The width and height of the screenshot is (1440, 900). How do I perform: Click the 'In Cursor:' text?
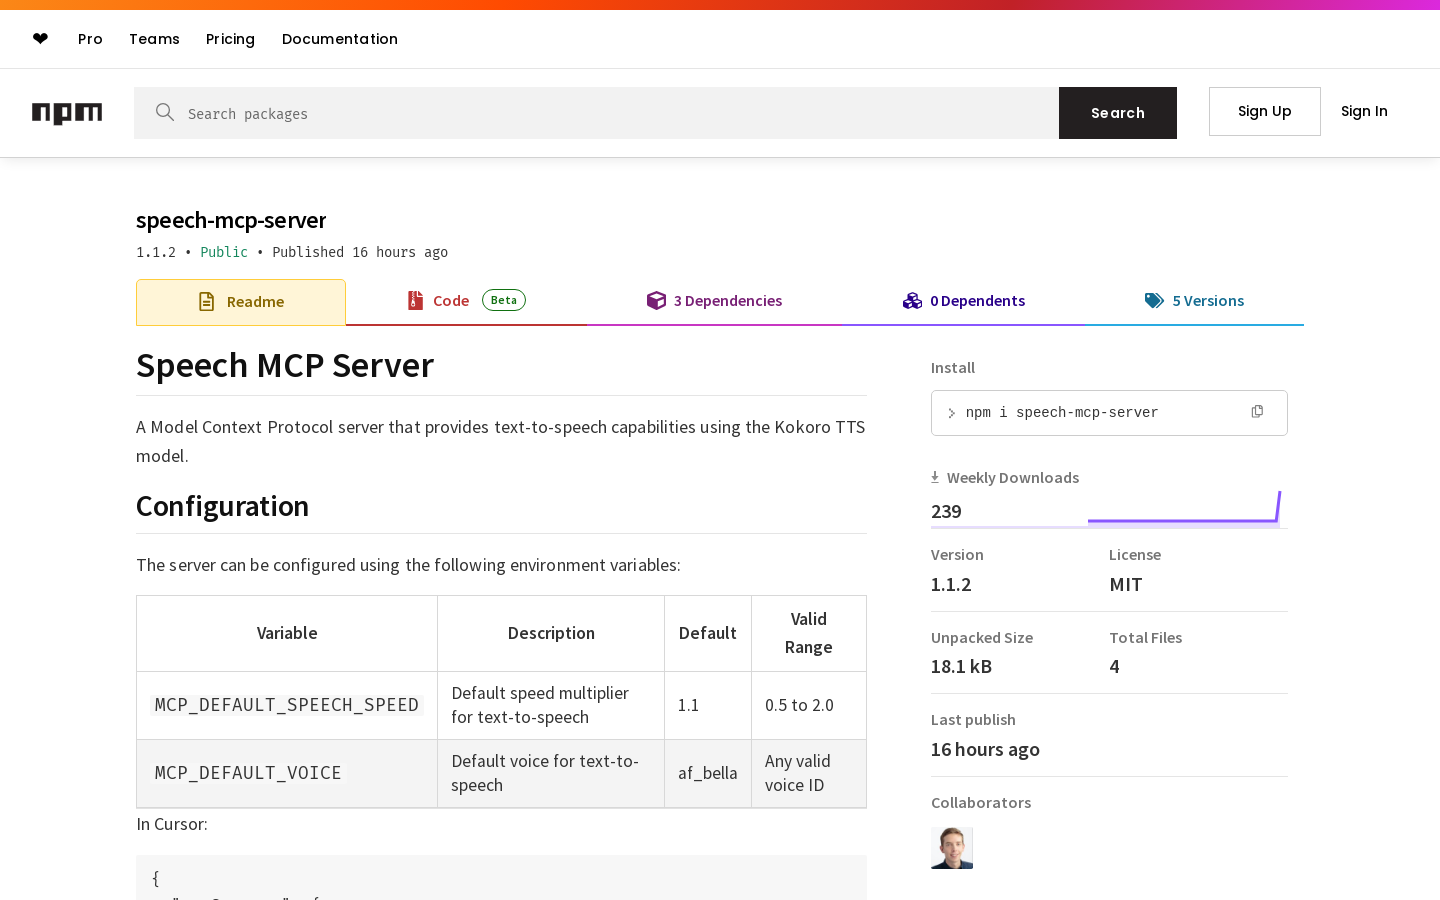(172, 824)
